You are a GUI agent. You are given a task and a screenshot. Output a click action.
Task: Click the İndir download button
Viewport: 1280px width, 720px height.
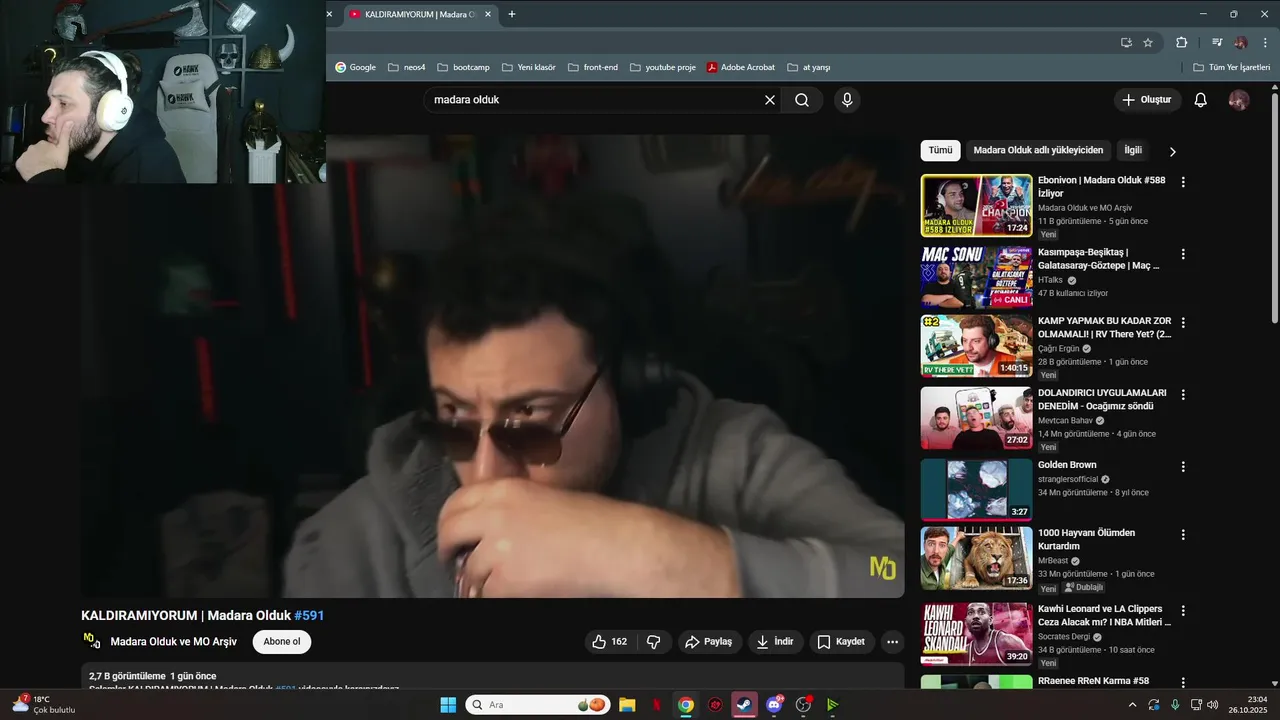pos(775,642)
